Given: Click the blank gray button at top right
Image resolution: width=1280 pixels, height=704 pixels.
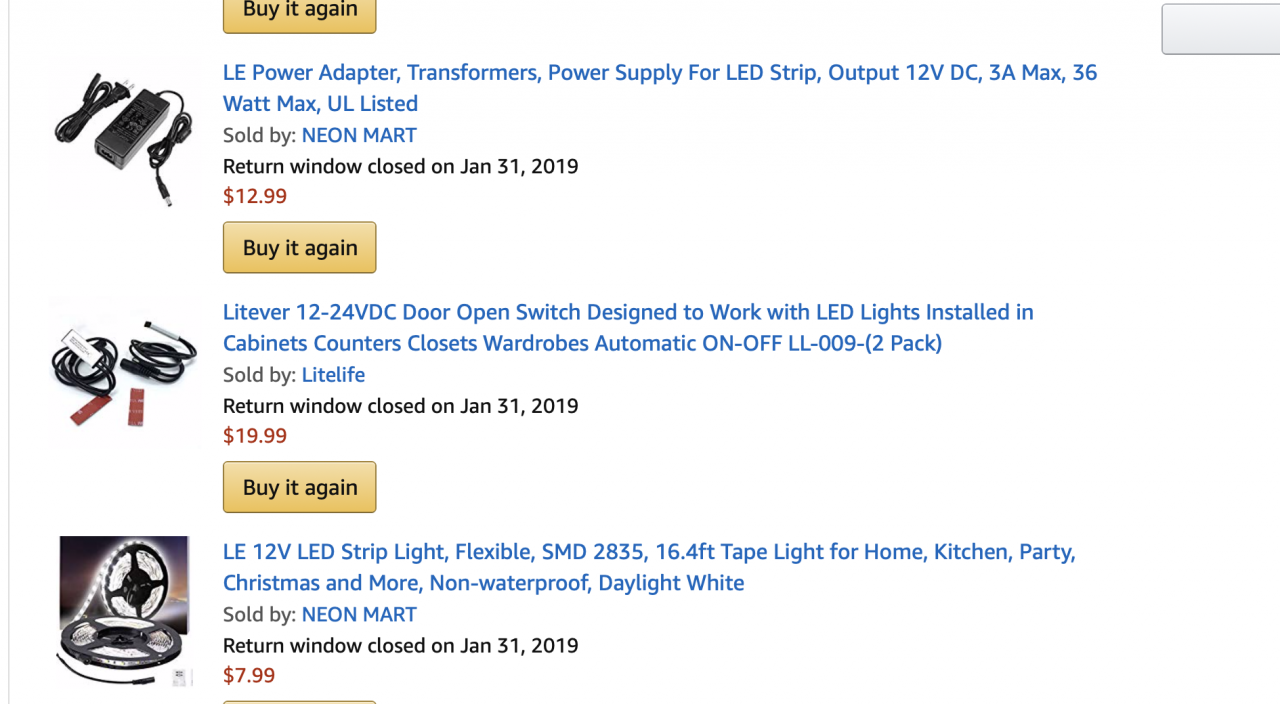Looking at the screenshot, I should tap(1220, 29).
